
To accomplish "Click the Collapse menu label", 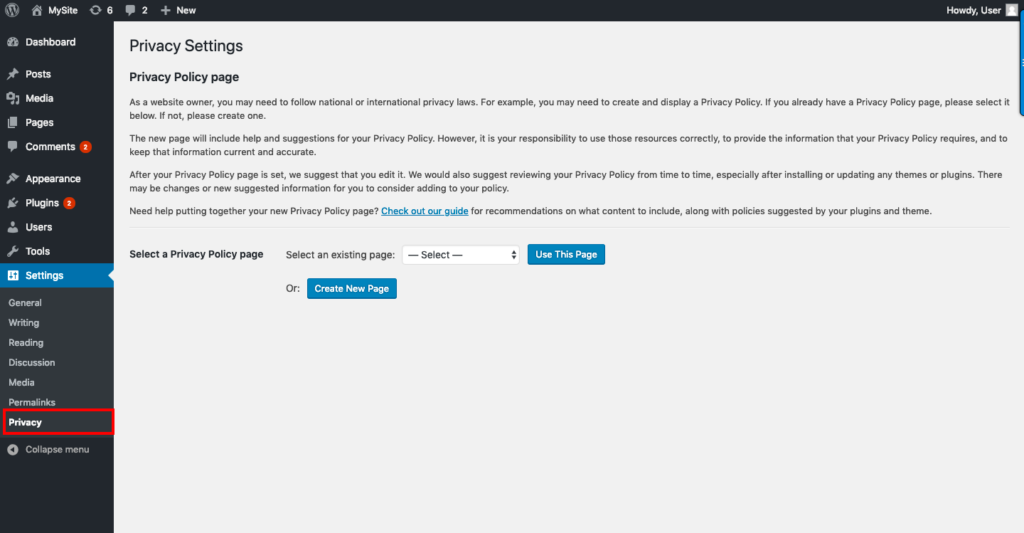I will 57,449.
